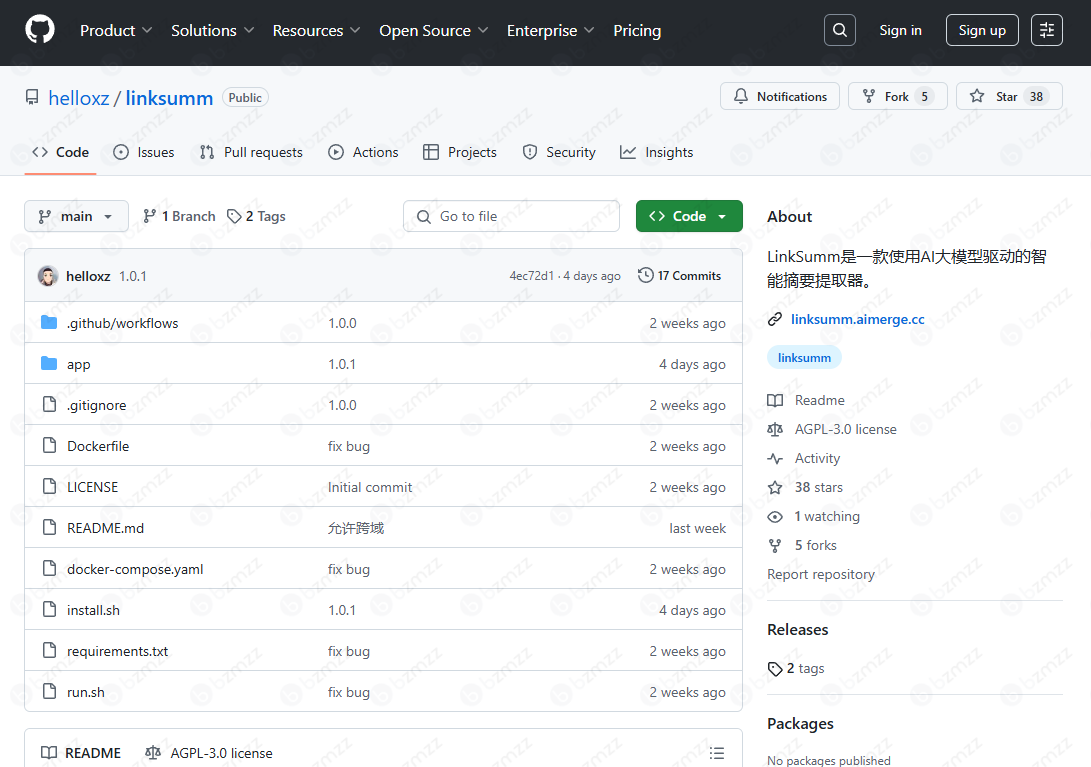Image resolution: width=1091 pixels, height=767 pixels.
Task: Switch to the Security tab
Action: (559, 152)
